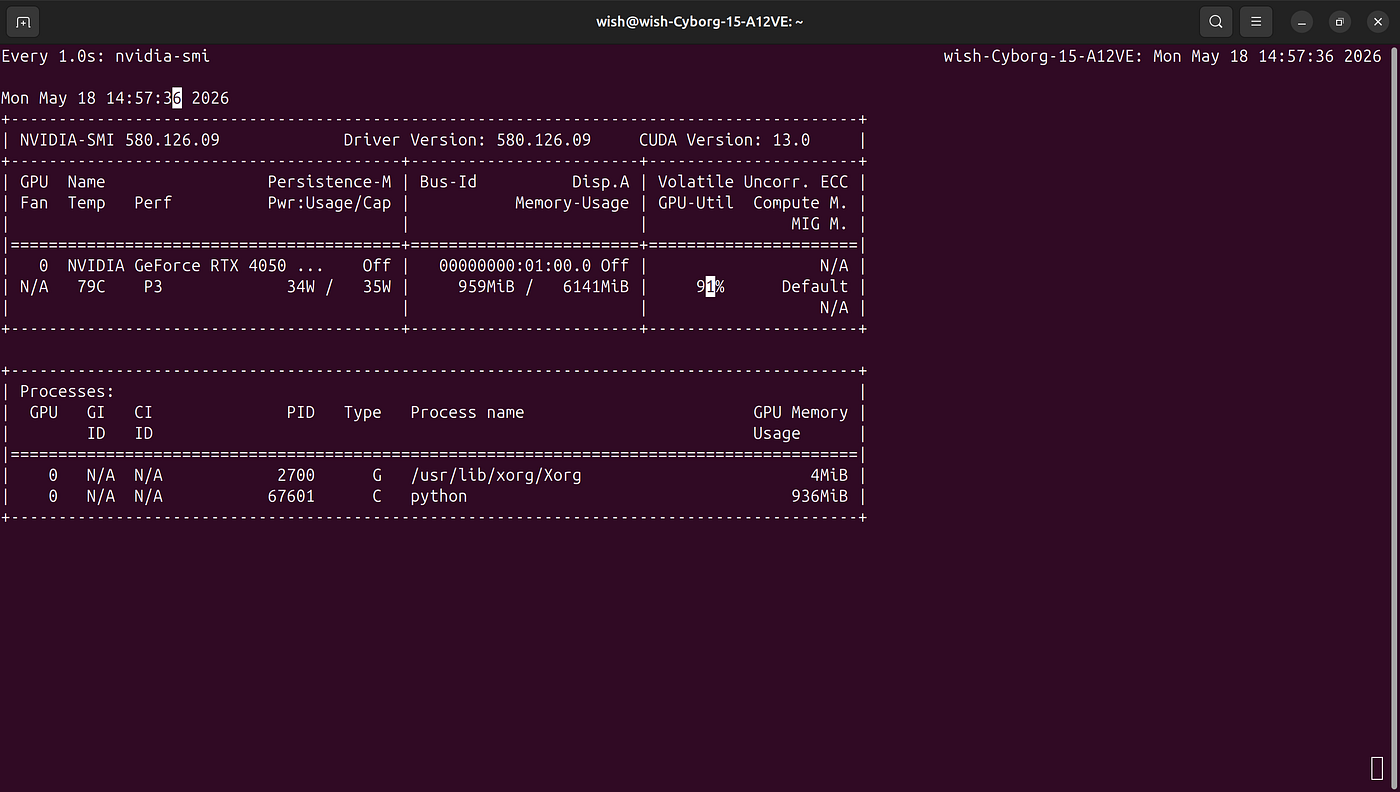The image size is (1400, 792).
Task: Select the Driver Version: 580.126.09 text
Action: 467,140
